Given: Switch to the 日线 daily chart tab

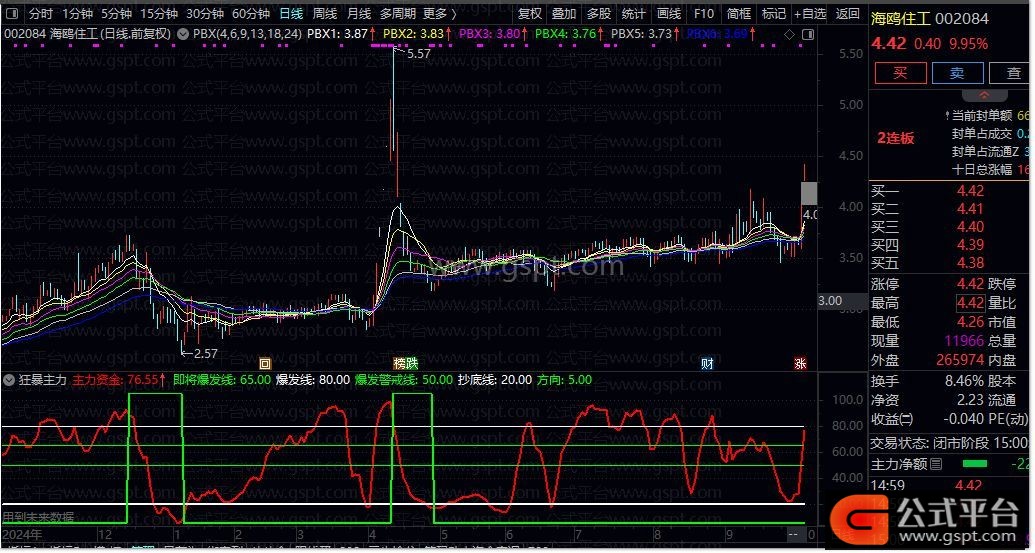Looking at the screenshot, I should [x=291, y=14].
